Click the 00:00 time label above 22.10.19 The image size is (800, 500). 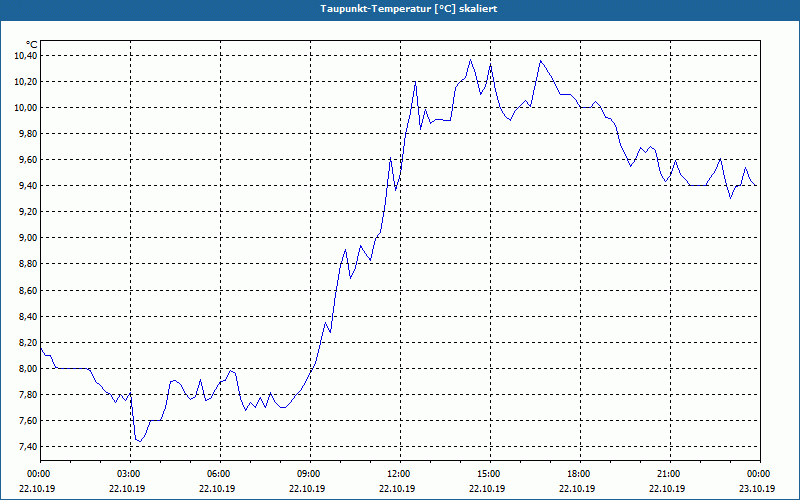click(x=38, y=474)
